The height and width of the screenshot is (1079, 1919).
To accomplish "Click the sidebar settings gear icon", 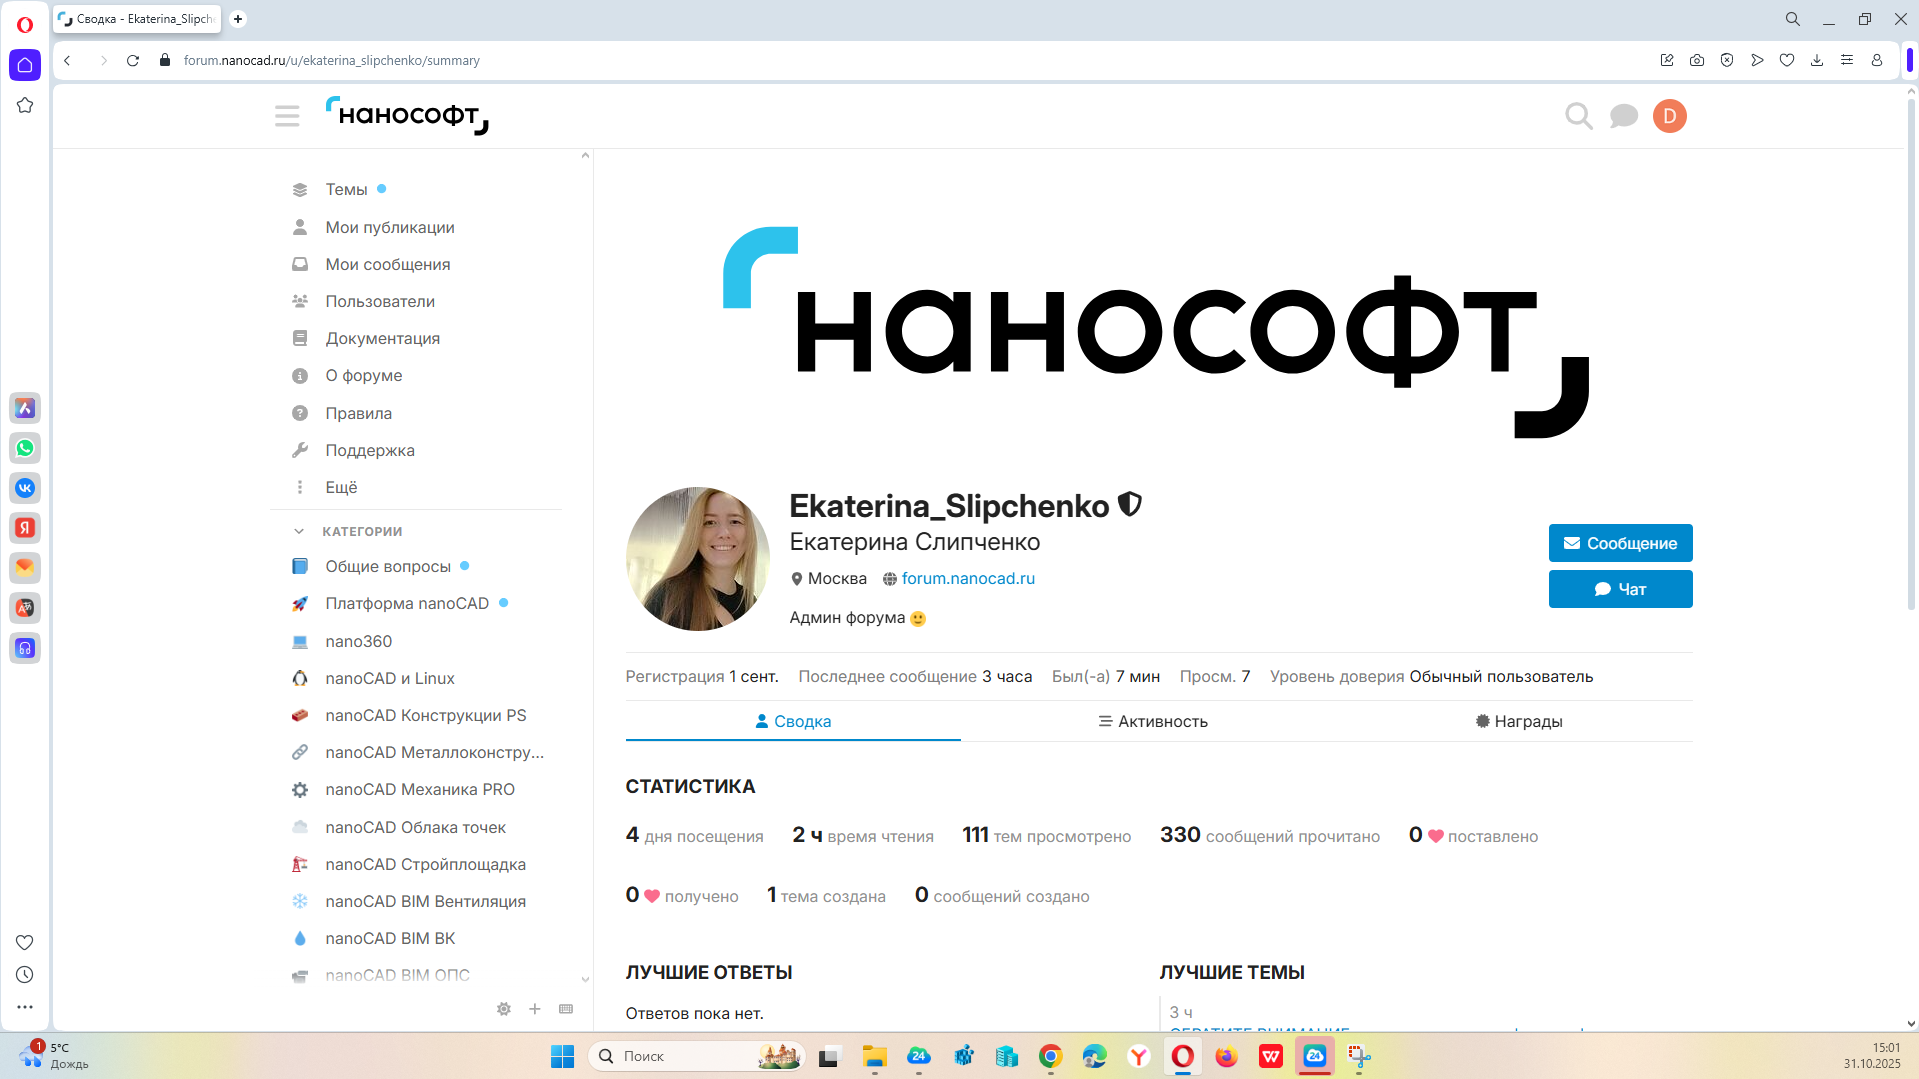I will pyautogui.click(x=504, y=1009).
